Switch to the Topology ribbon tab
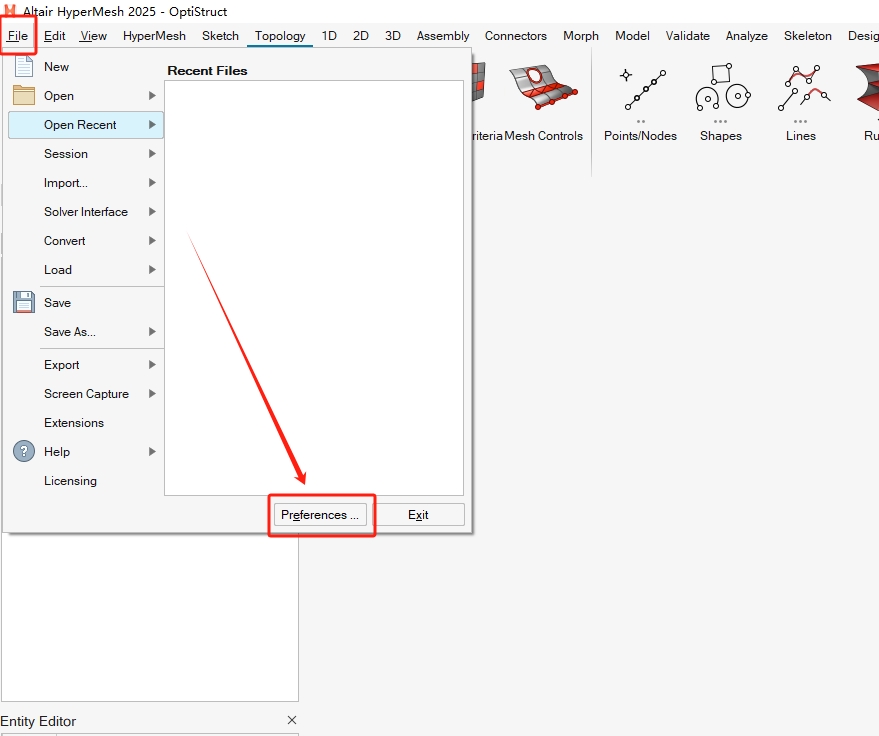This screenshot has width=879, height=736. pyautogui.click(x=280, y=36)
